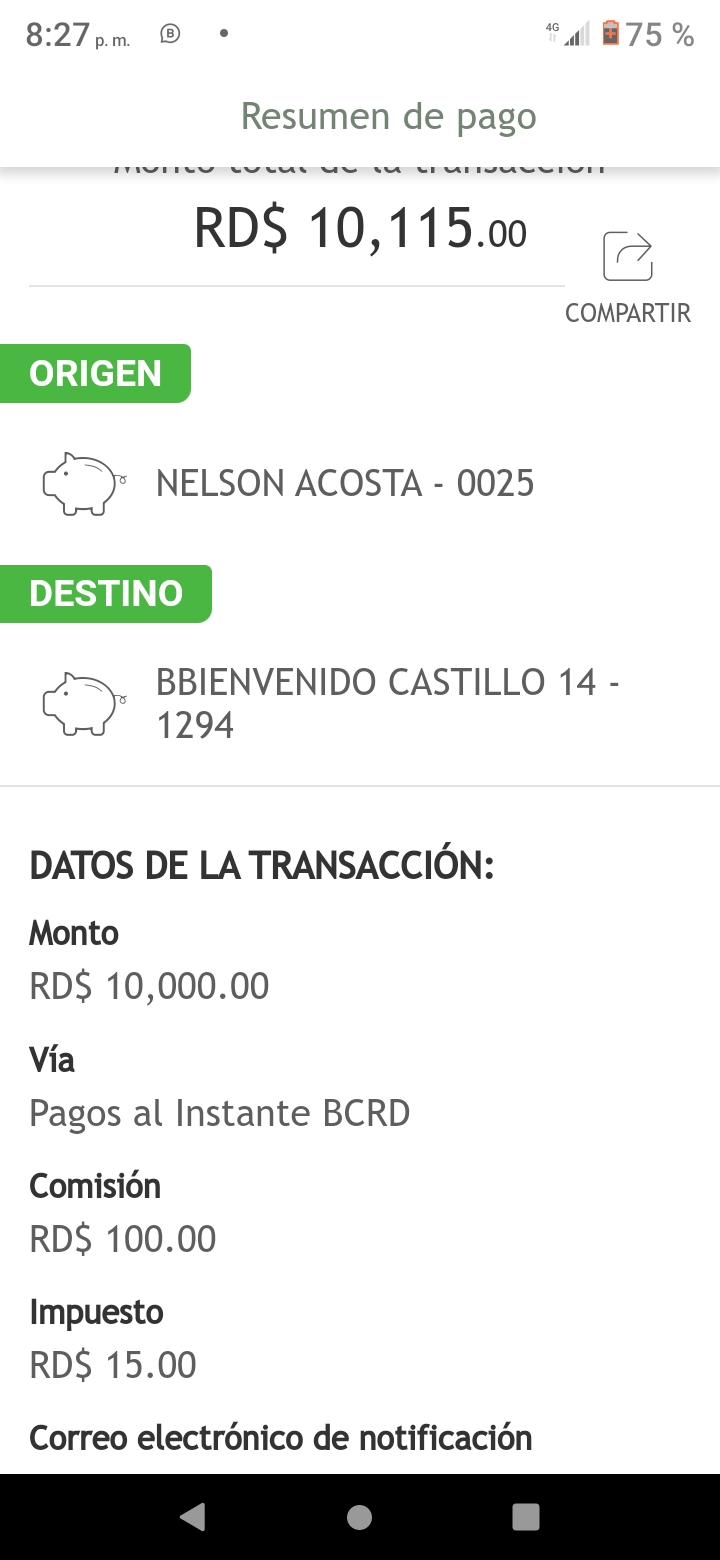Tap the piggy bank icon beside Bienvenido Castillo
This screenshot has width=720, height=1560.
[x=85, y=704]
